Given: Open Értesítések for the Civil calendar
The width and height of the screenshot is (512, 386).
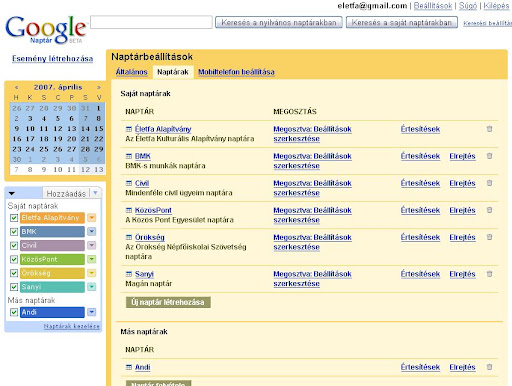Looking at the screenshot, I should [420, 183].
